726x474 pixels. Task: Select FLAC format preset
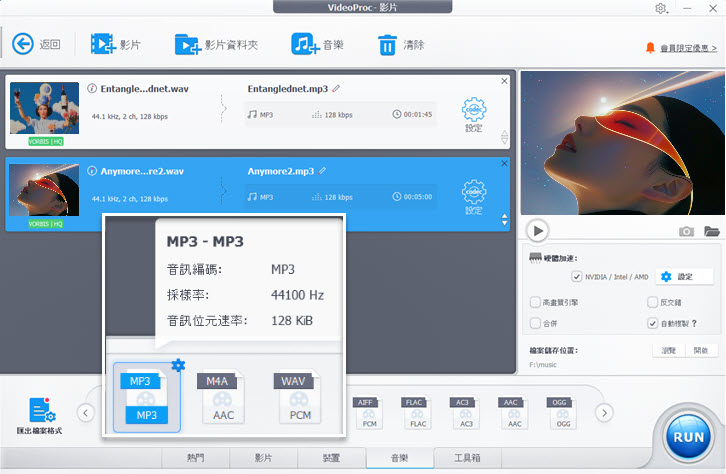[417, 413]
